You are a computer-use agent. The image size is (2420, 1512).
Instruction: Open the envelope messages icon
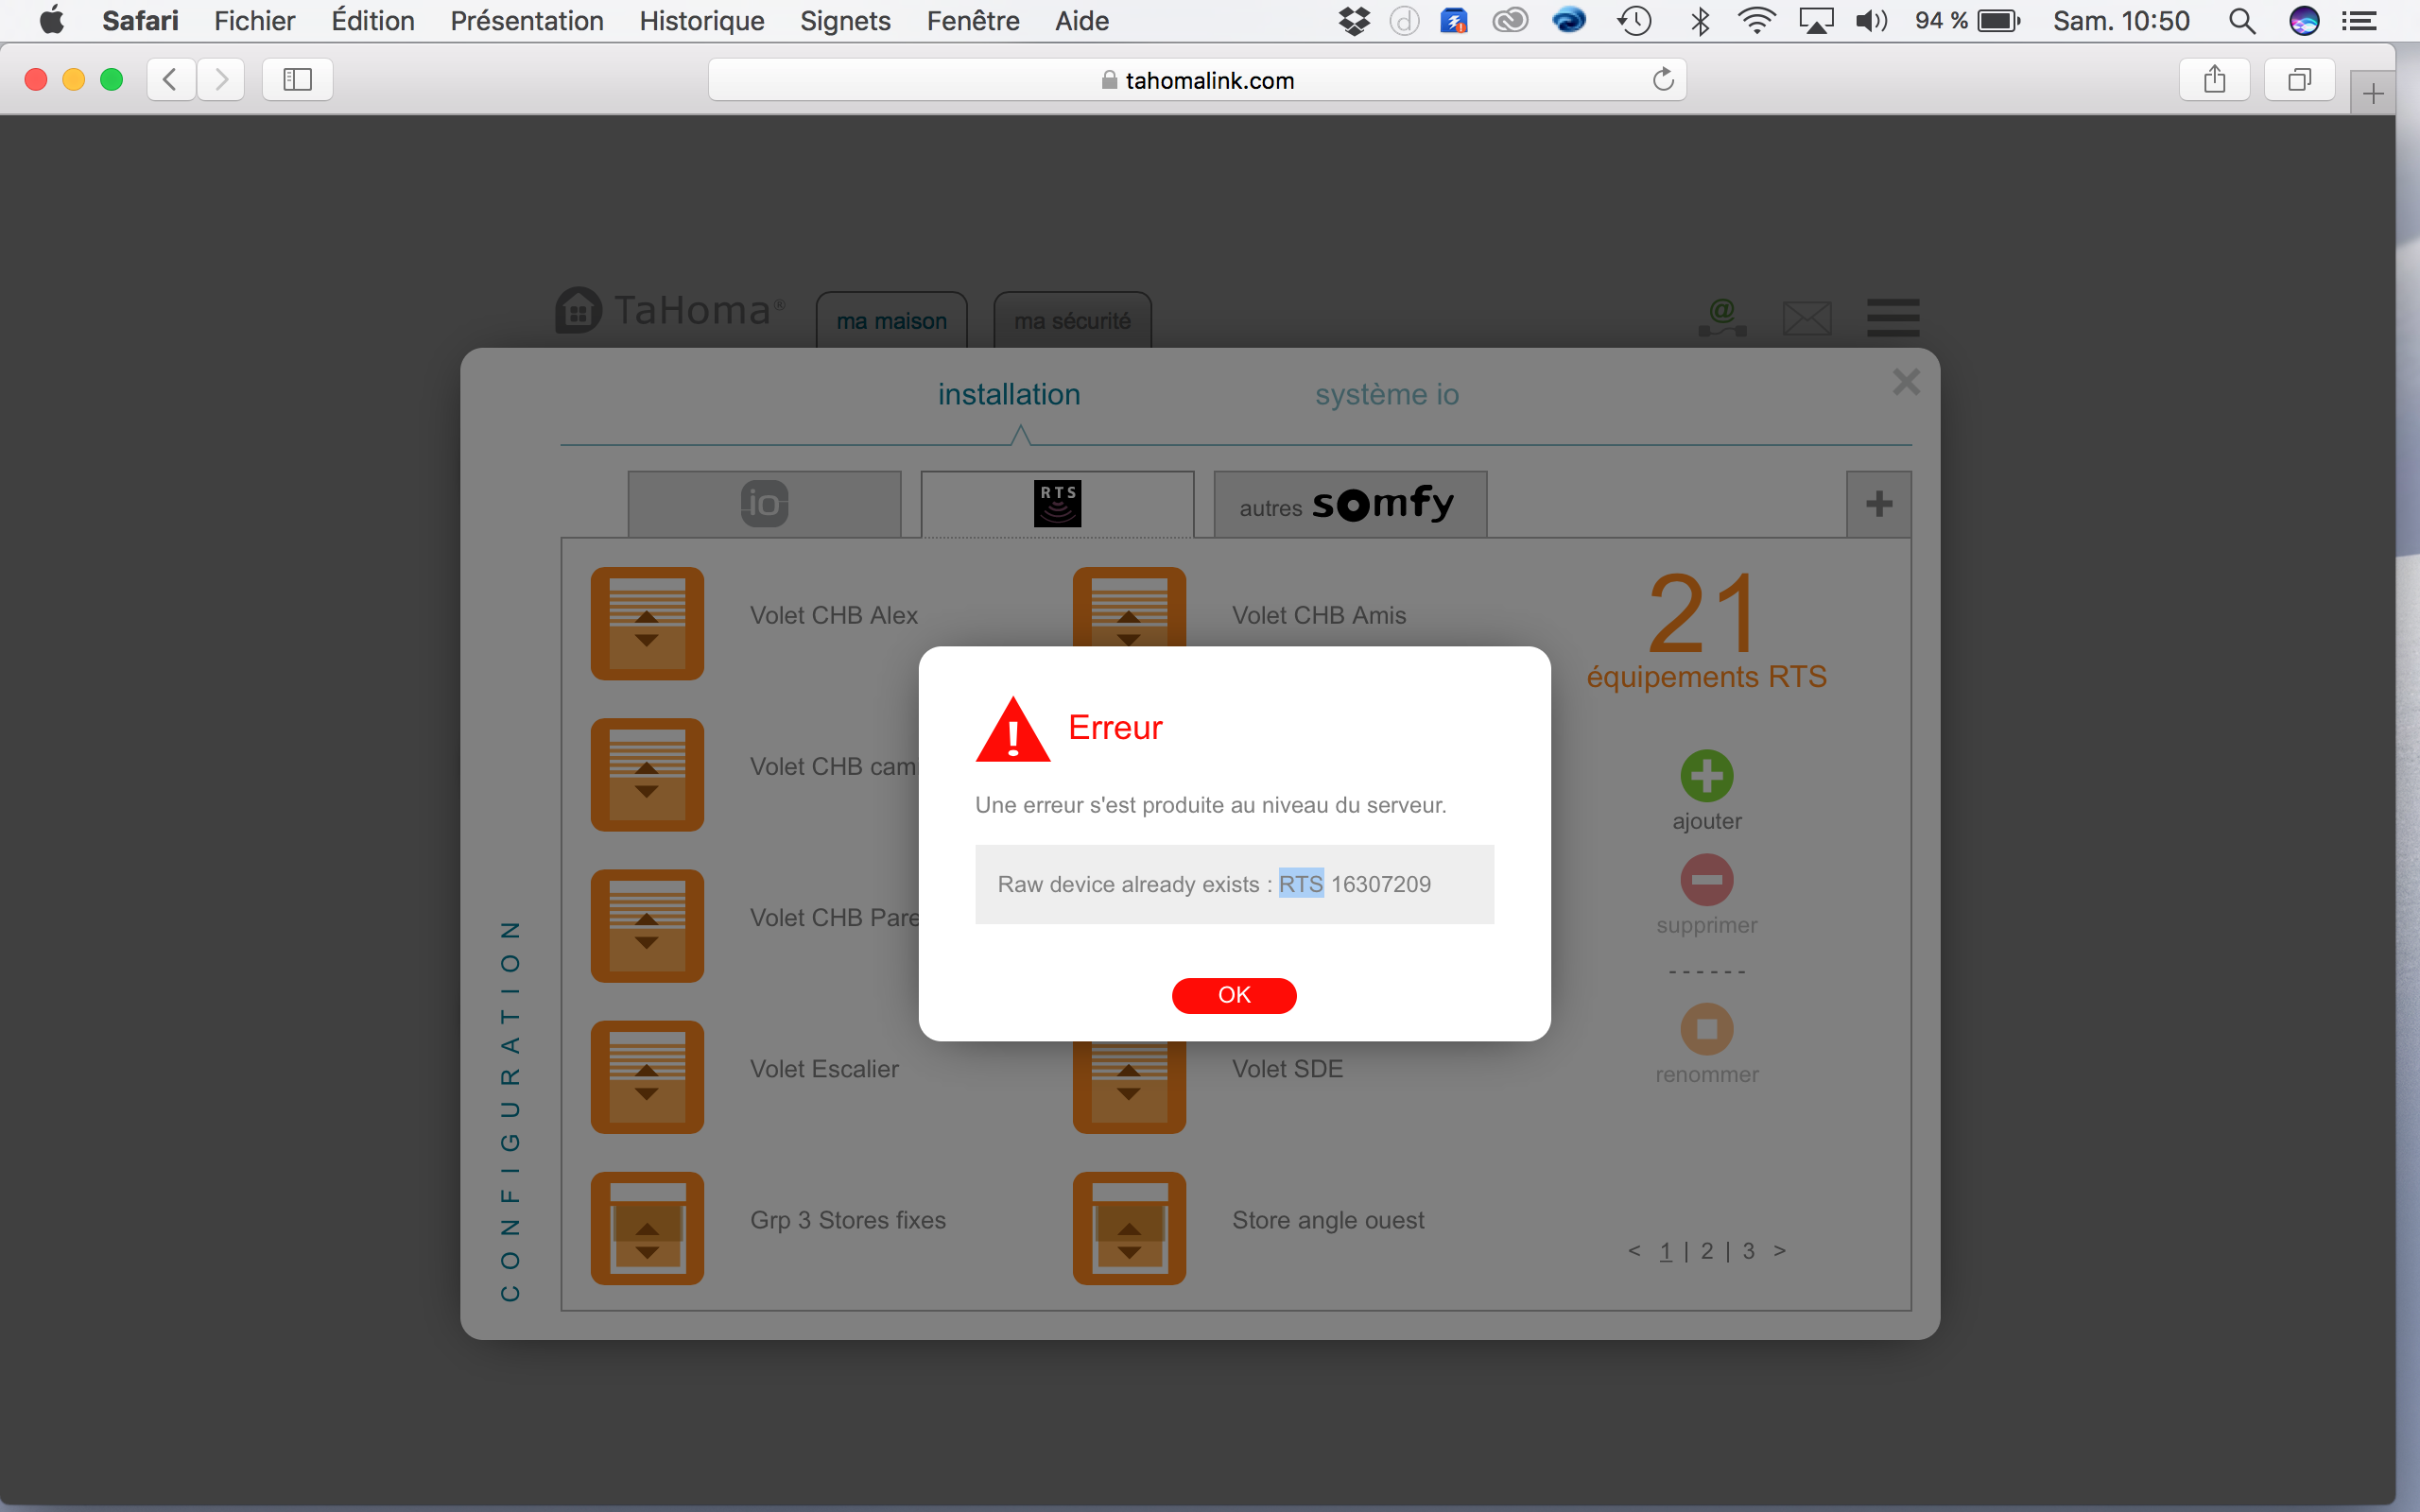point(1807,319)
